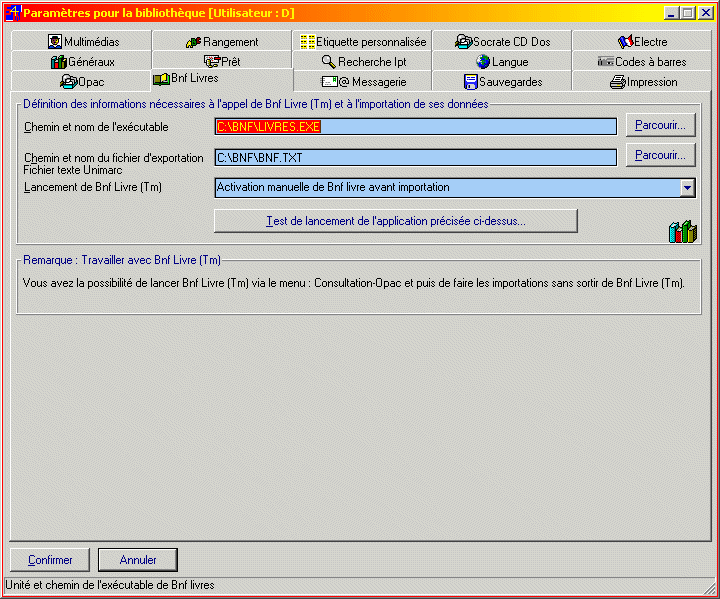The image size is (720, 599).
Task: Open the Langue tab
Action: coord(502,62)
